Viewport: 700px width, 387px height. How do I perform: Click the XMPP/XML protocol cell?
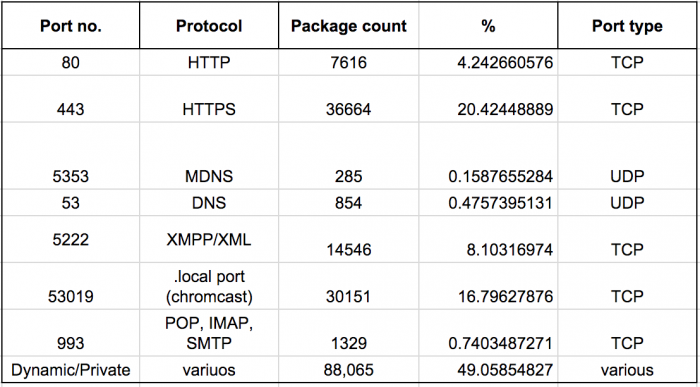pyautogui.click(x=209, y=240)
